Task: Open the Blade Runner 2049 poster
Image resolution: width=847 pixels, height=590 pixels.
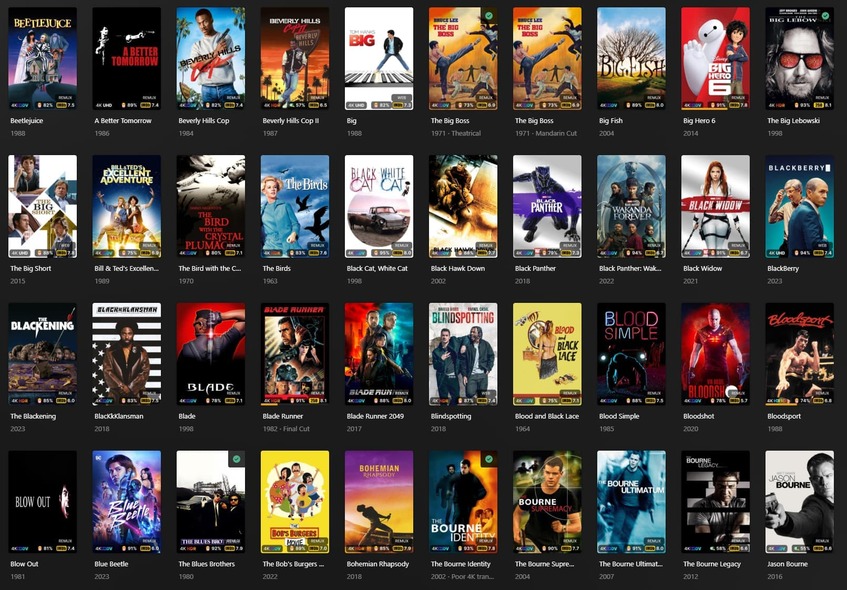Action: (379, 354)
